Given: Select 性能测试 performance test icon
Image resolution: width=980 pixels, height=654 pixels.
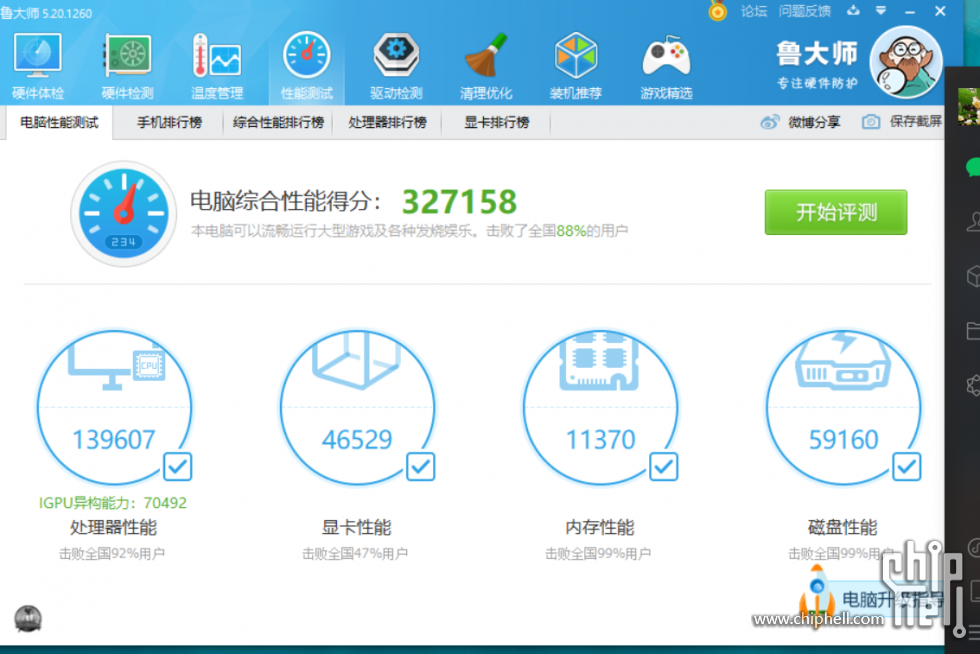Looking at the screenshot, I should (306, 66).
